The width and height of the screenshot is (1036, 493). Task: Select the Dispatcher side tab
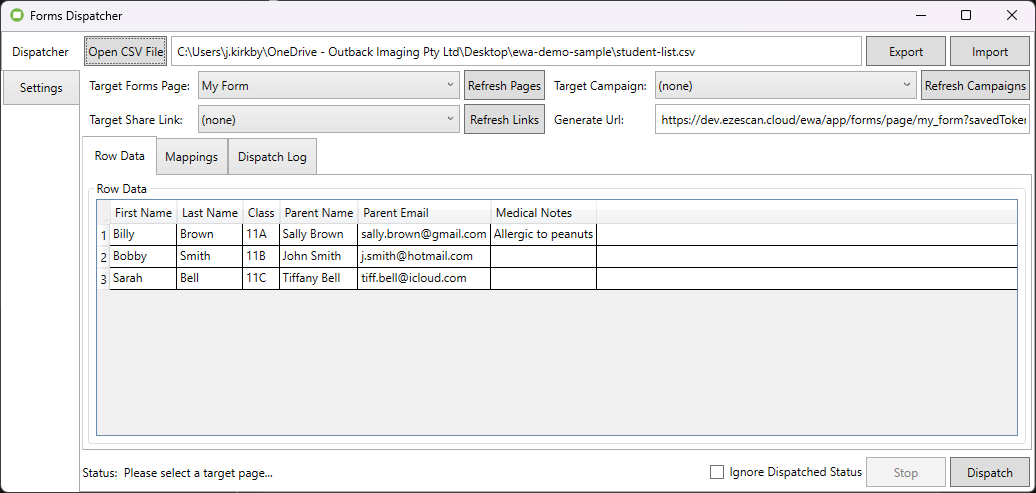tap(41, 51)
